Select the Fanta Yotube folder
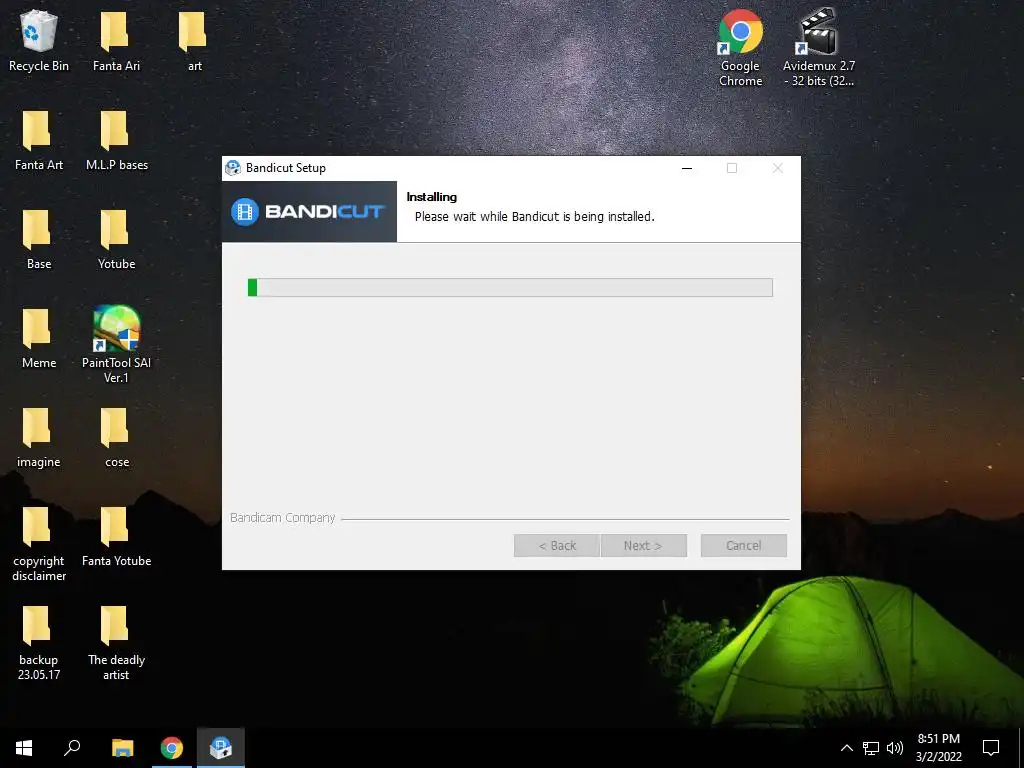The height and width of the screenshot is (768, 1024). pyautogui.click(x=116, y=536)
